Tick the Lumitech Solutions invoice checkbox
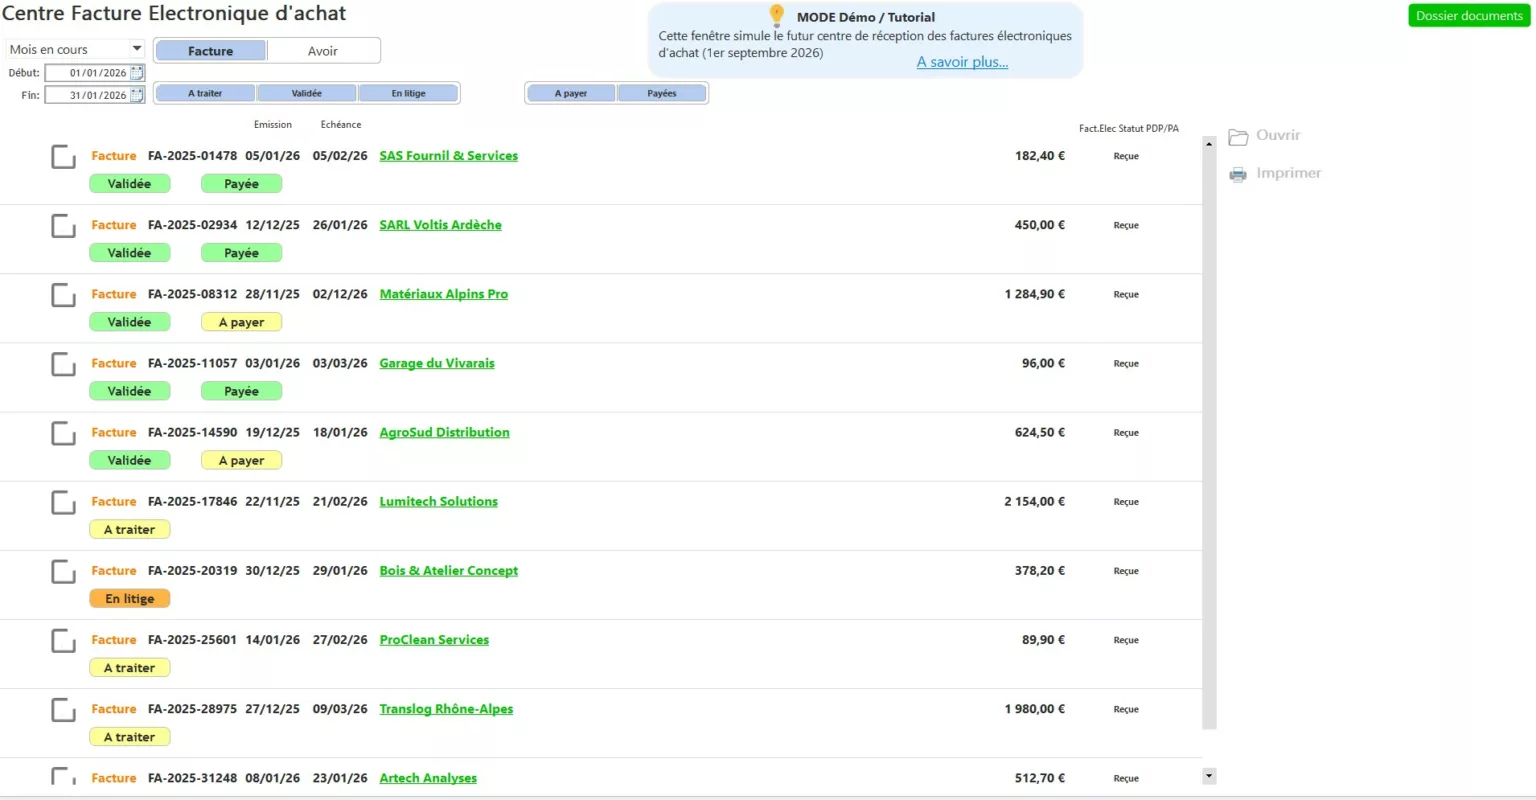 click(63, 502)
